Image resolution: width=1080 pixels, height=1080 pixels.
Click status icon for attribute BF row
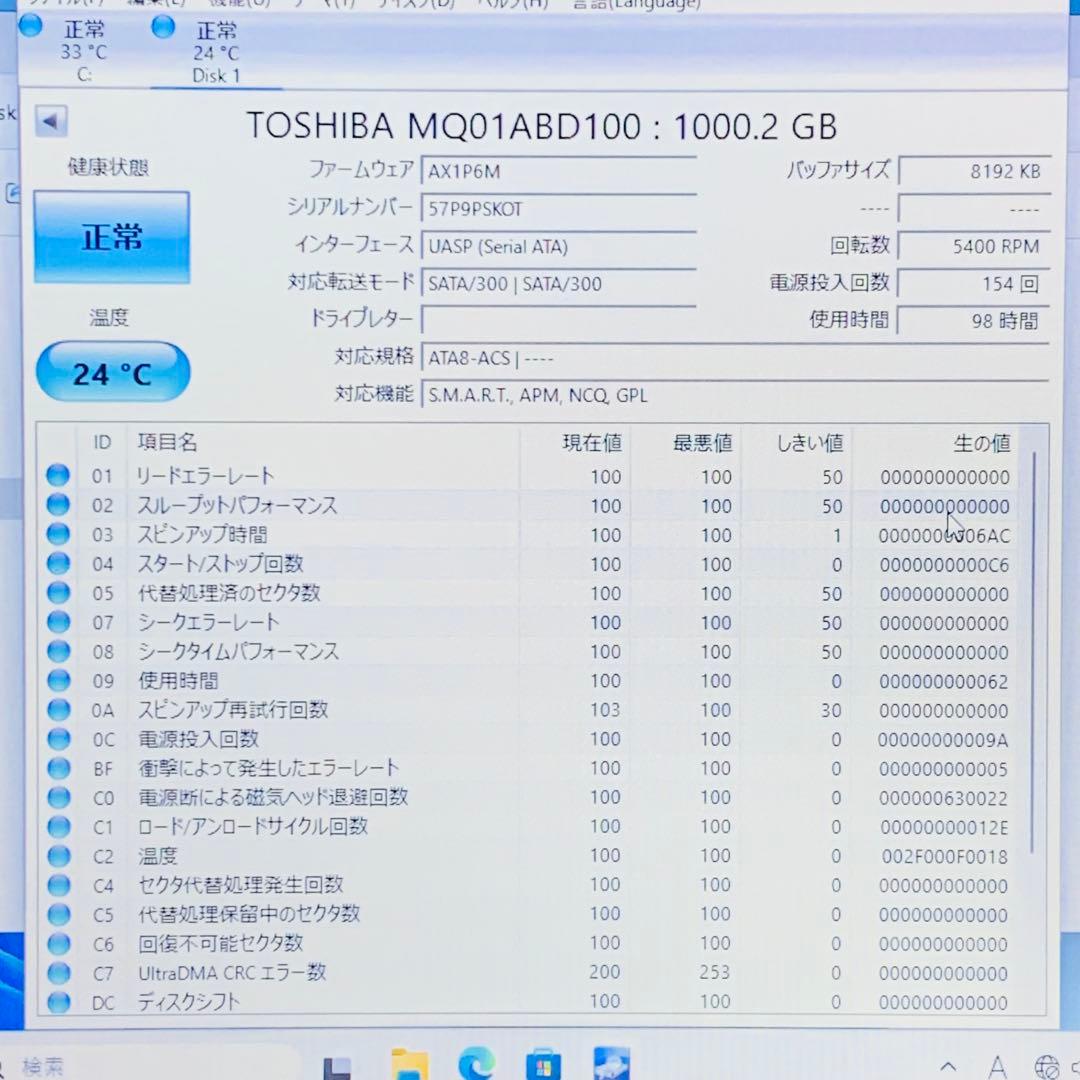coord(59,768)
